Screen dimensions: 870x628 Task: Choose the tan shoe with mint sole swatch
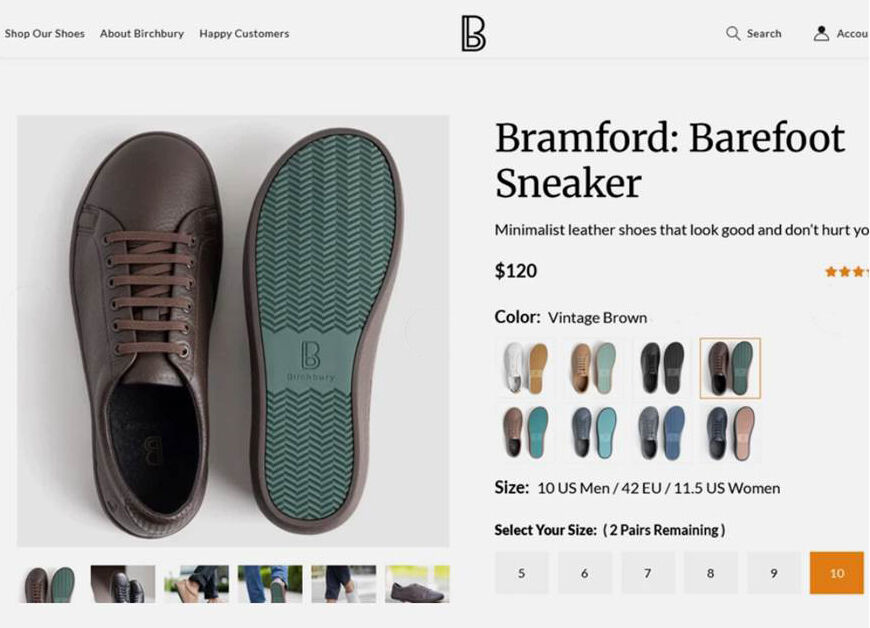point(594,368)
